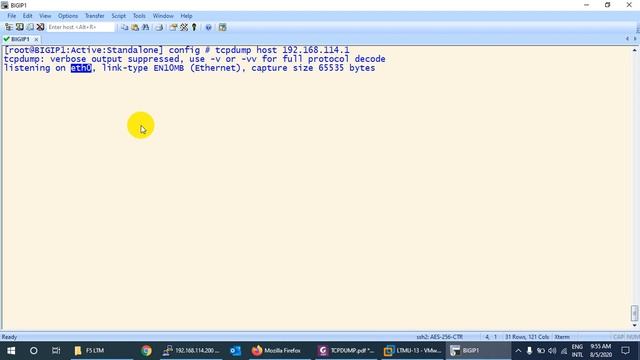Image resolution: width=640 pixels, height=360 pixels.
Task: Click the public key assistant icon
Action: [x=194, y=27]
